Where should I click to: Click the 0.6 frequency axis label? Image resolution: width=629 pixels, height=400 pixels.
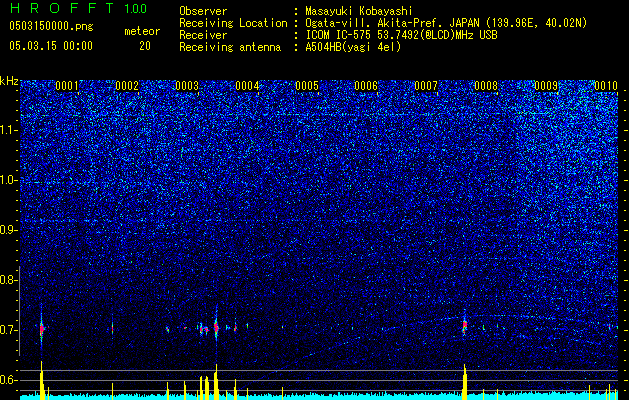click(x=8, y=380)
